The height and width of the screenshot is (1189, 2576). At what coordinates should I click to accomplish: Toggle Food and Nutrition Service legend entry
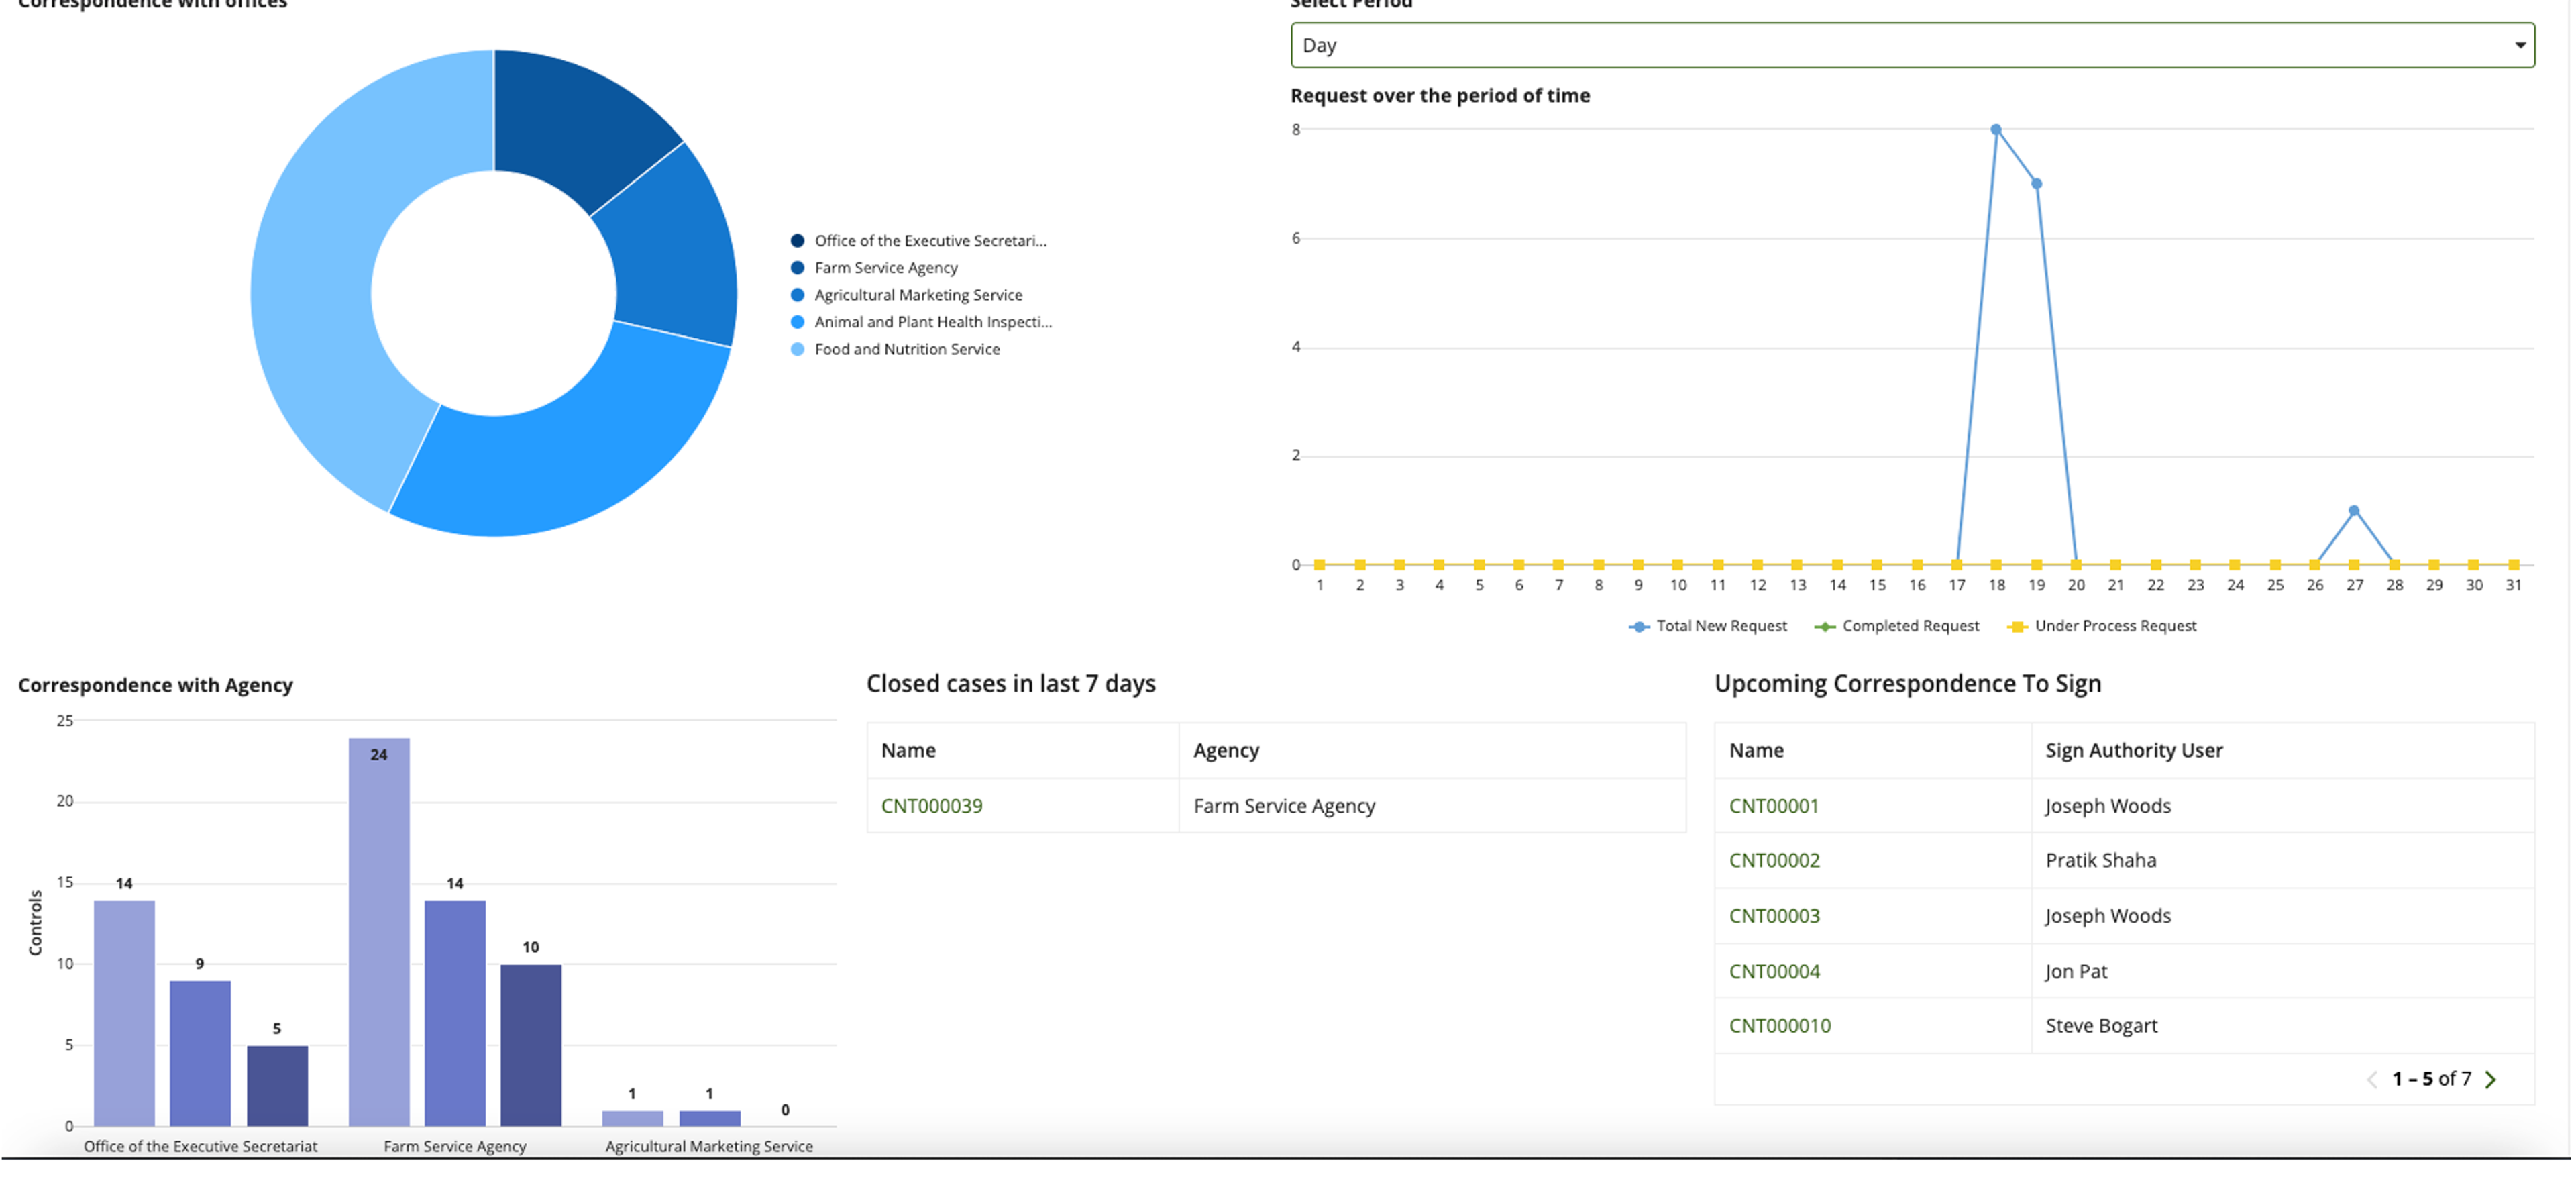(895, 349)
